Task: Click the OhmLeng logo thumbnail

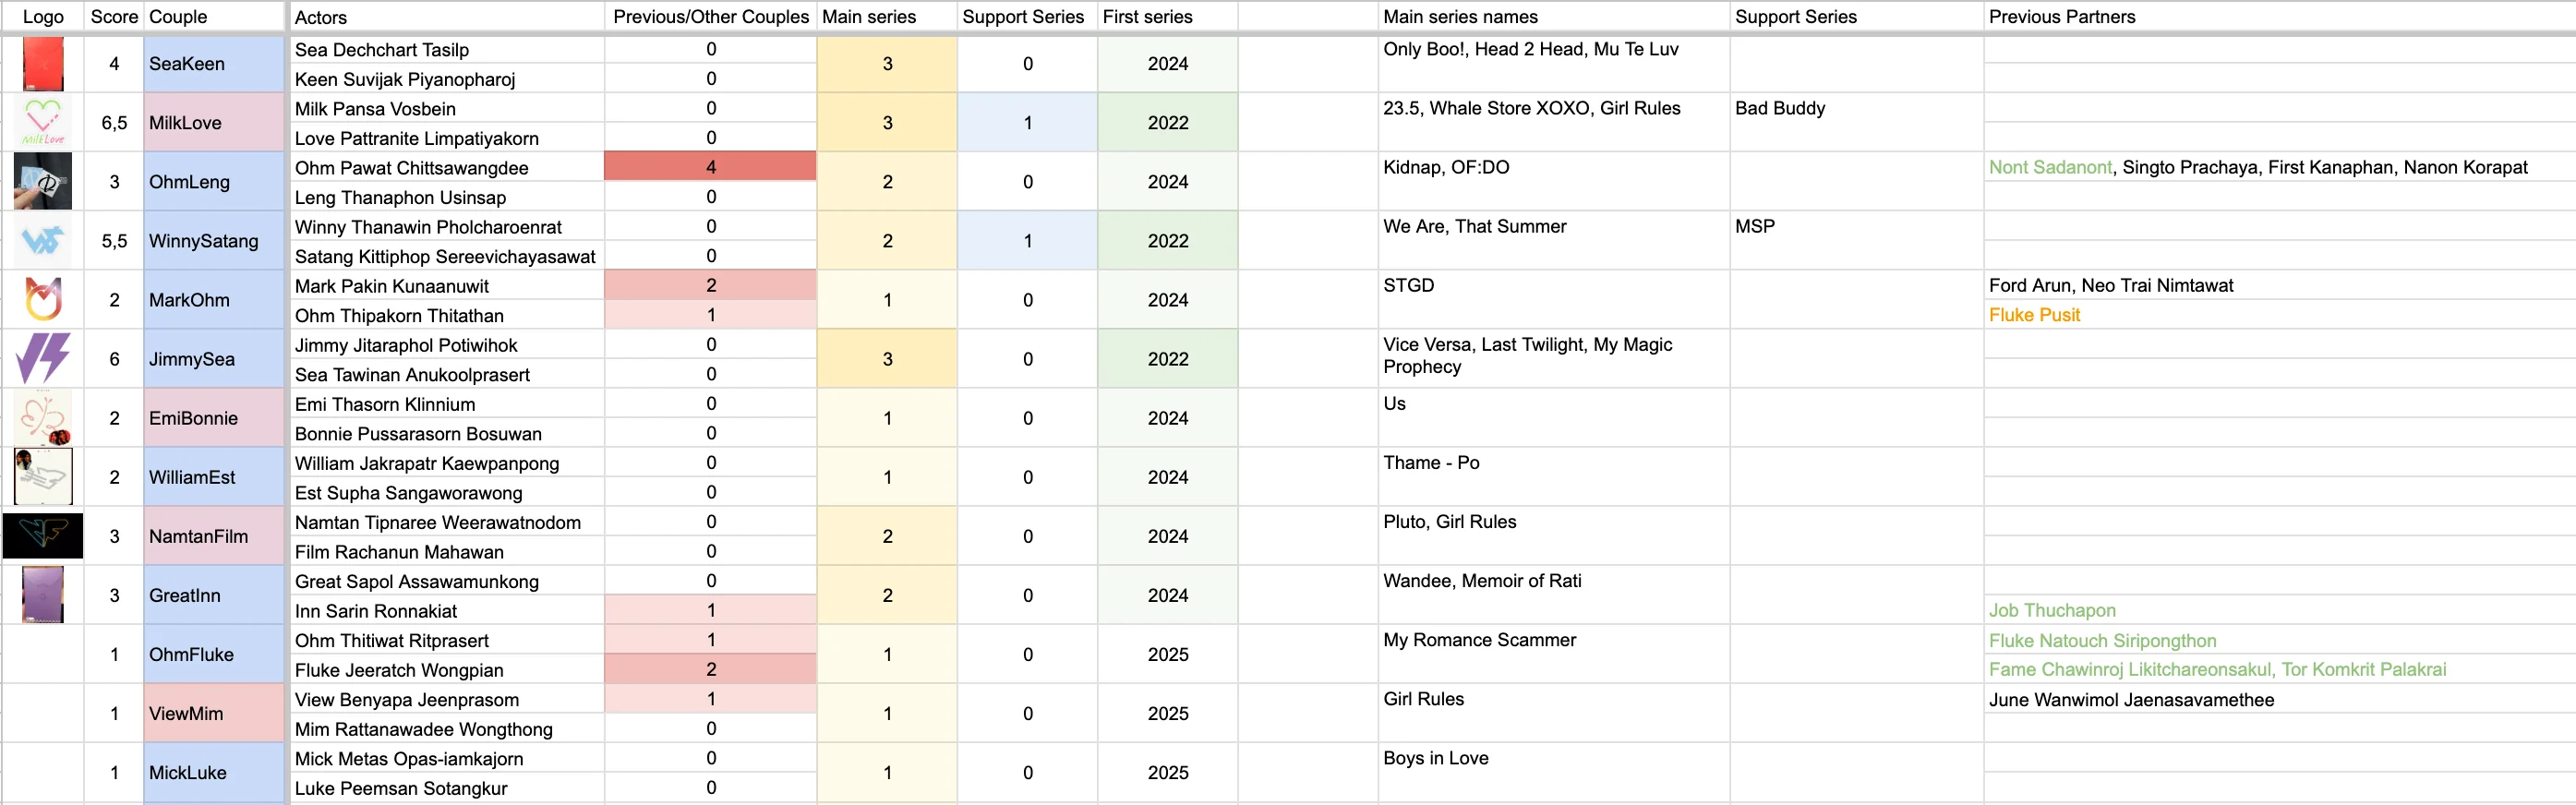Action: tap(43, 181)
